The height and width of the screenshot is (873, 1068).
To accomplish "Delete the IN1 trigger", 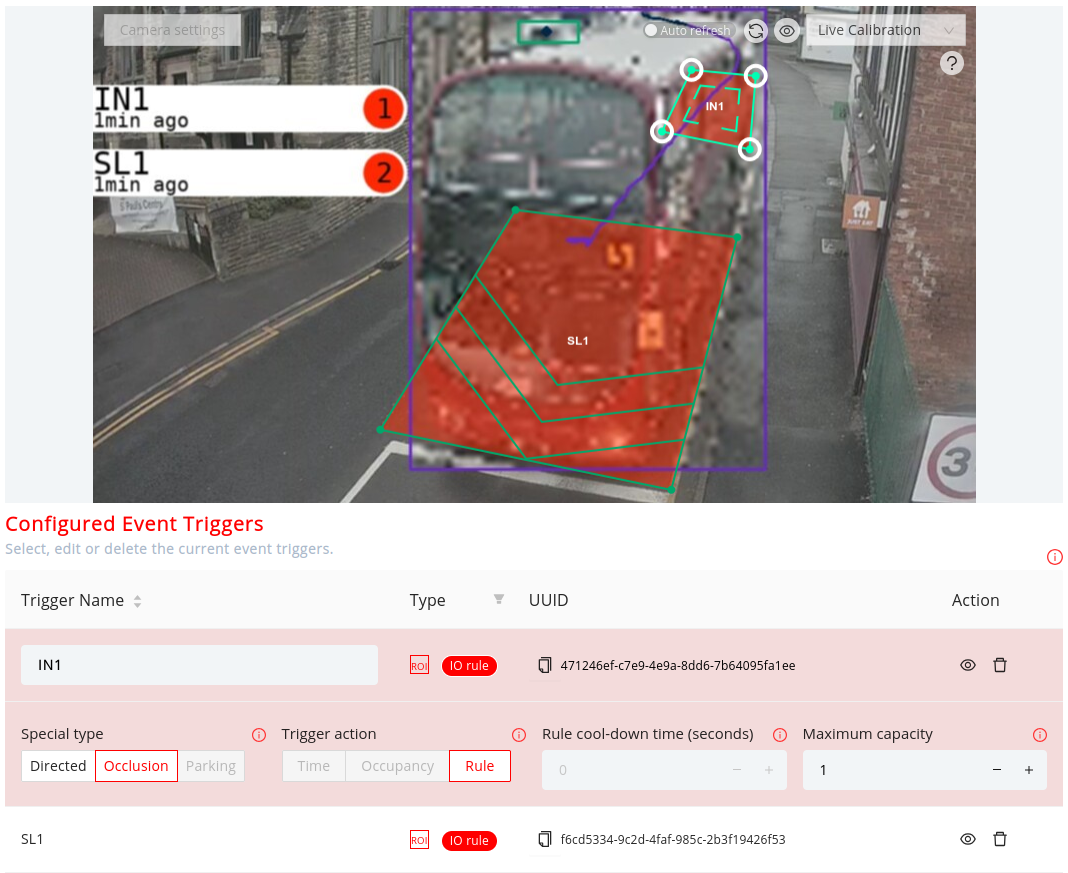I will 999,665.
